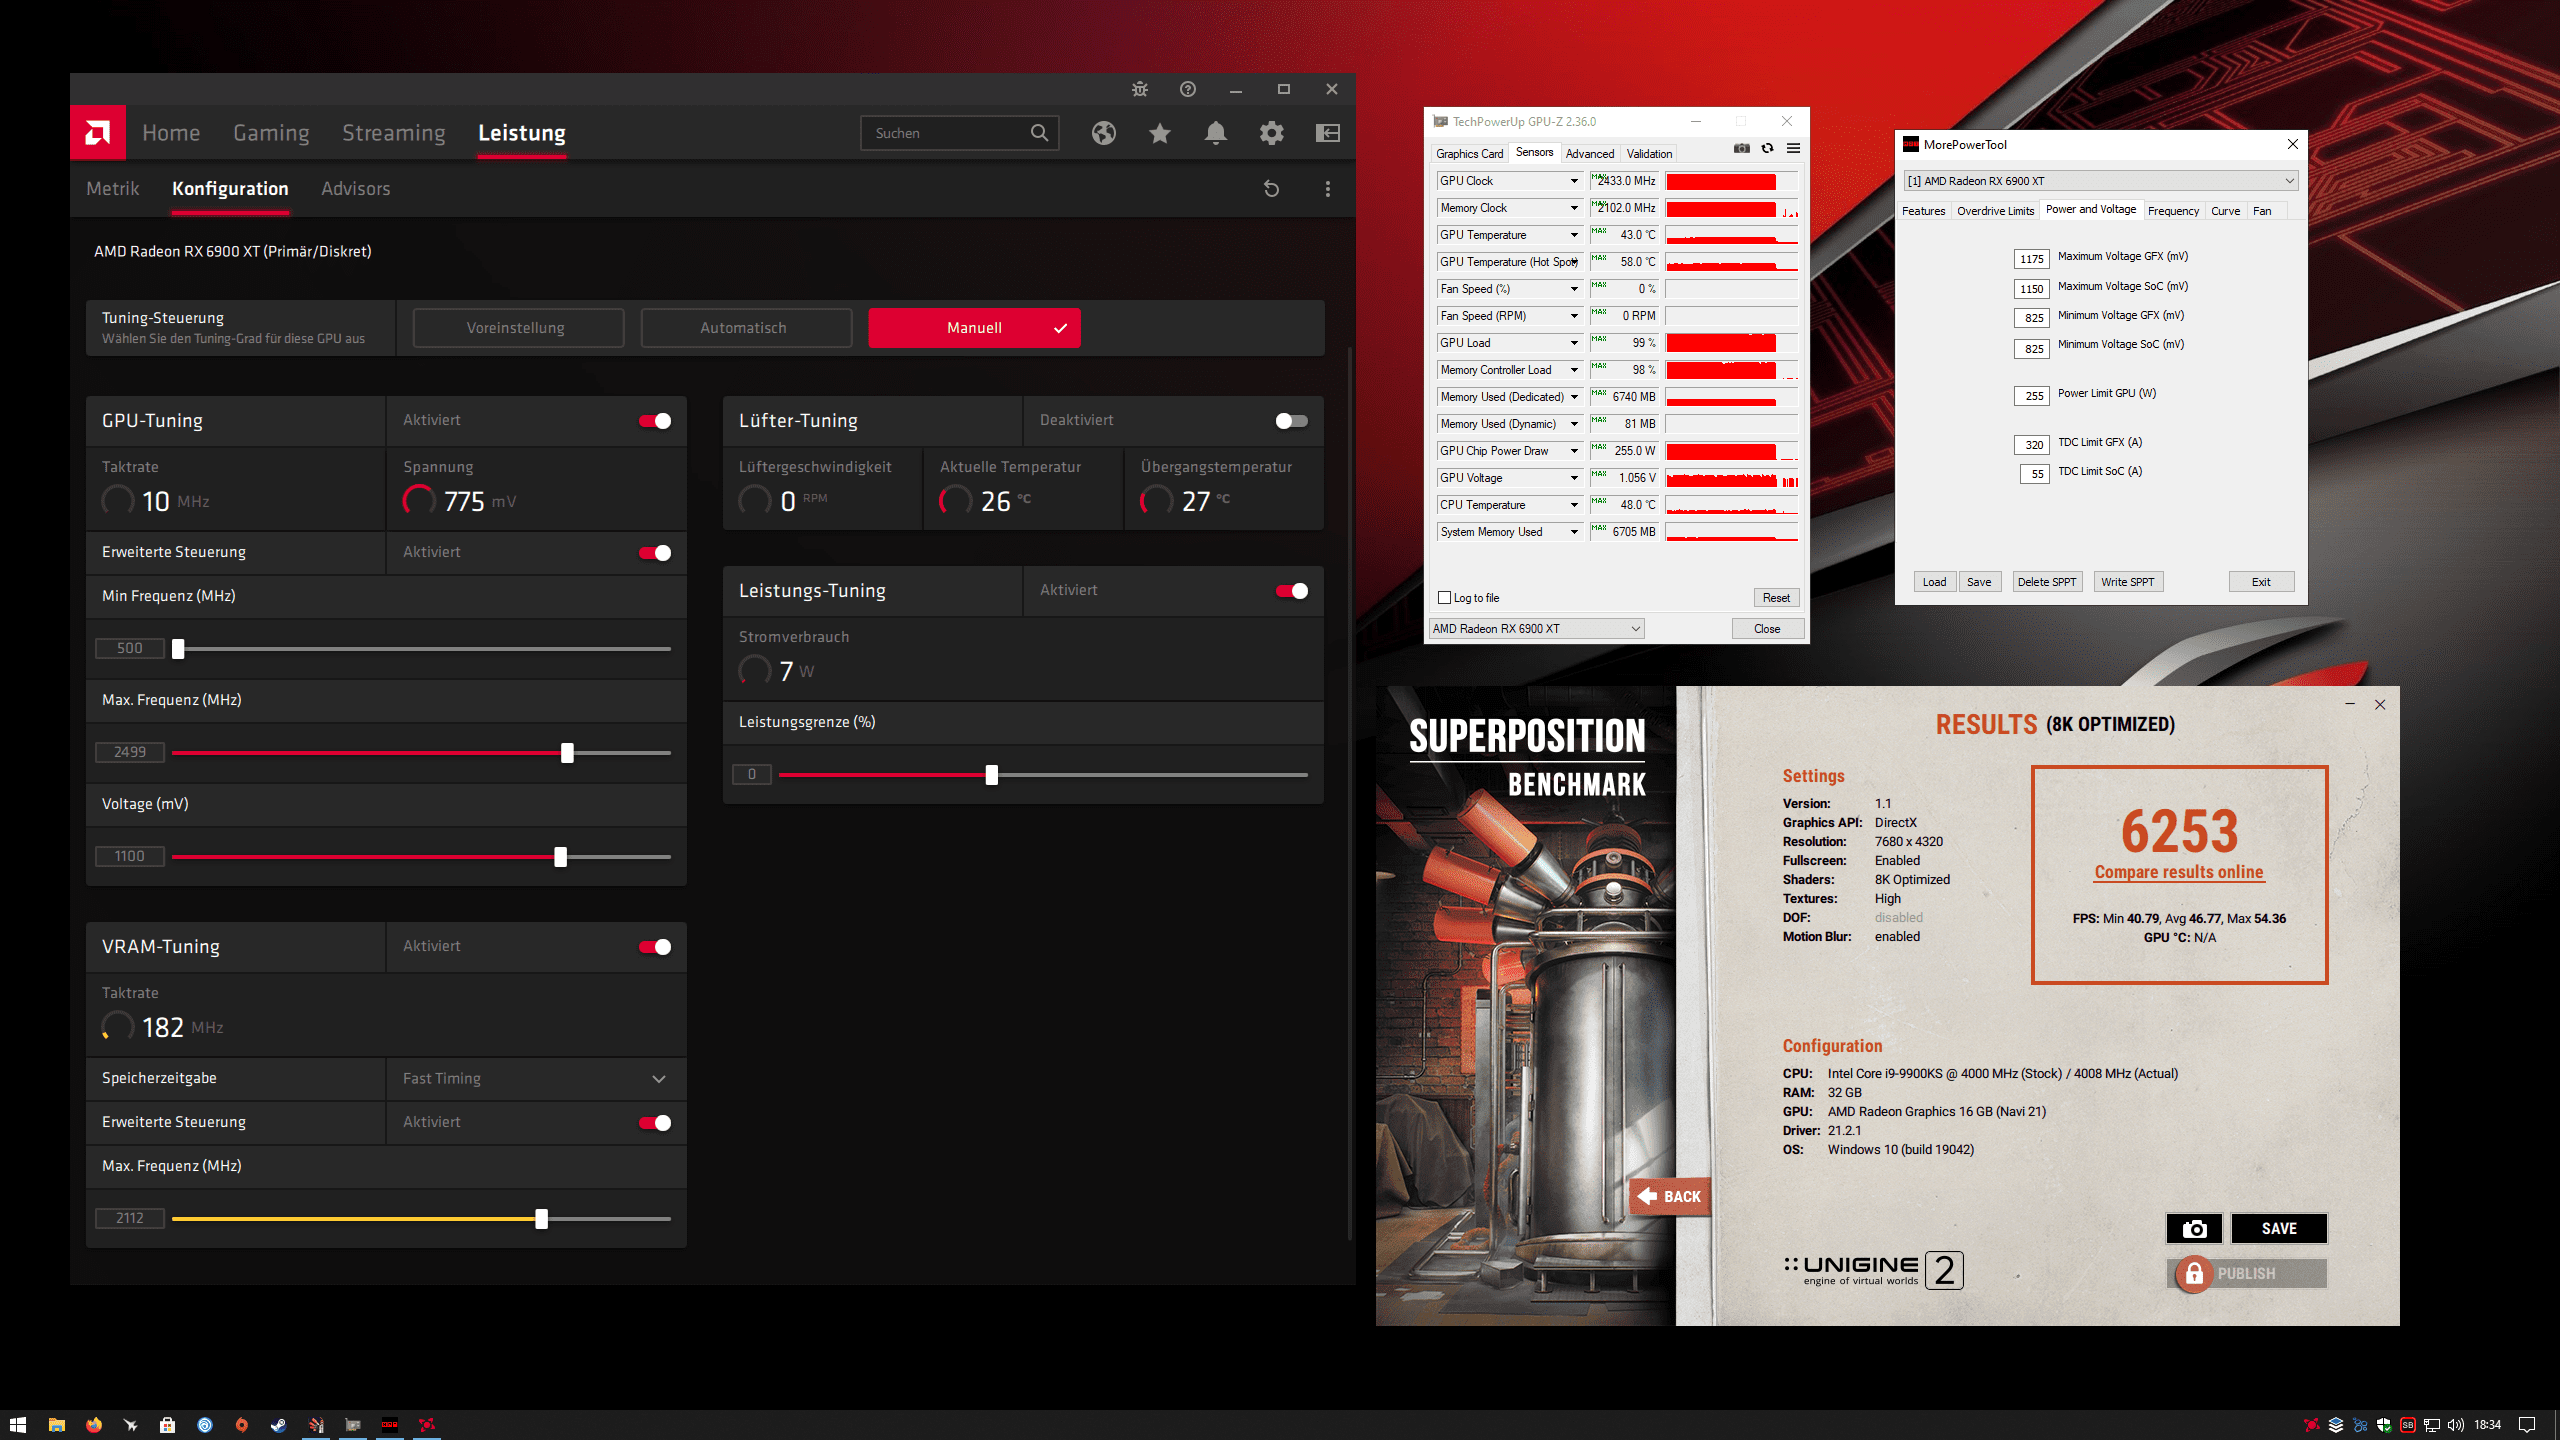This screenshot has width=2560, height=1440.
Task: Select the Manuell tuning mode
Action: [974, 328]
